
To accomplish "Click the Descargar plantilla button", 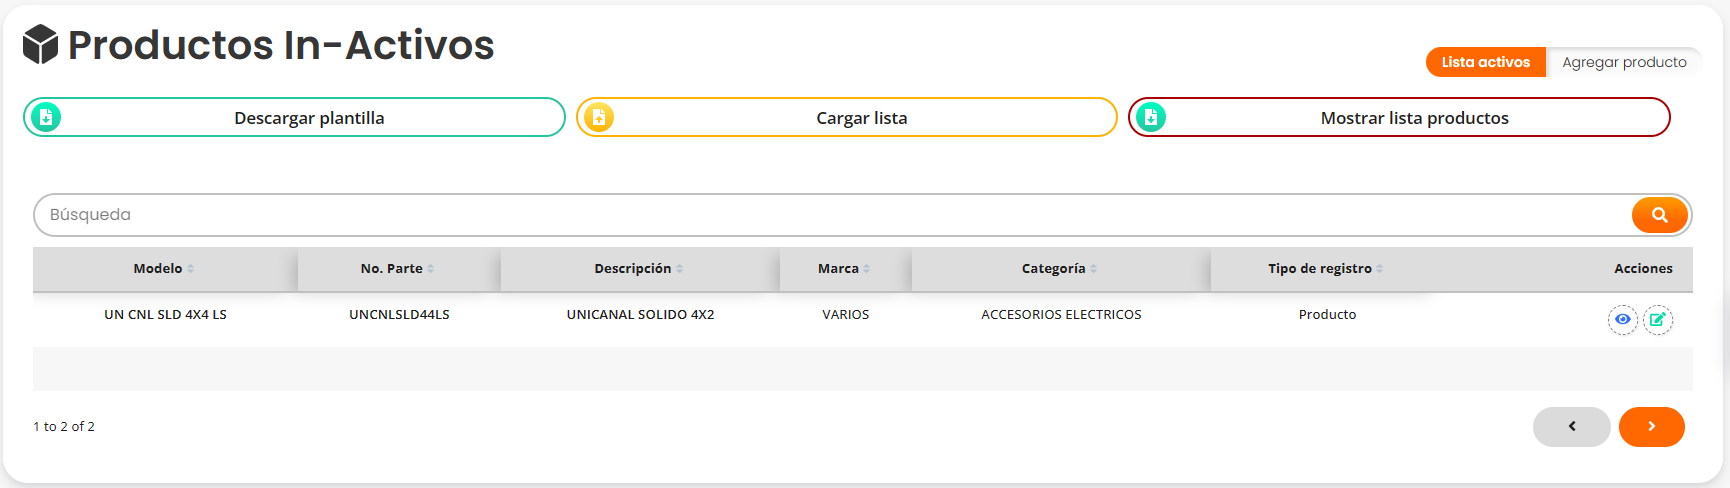I will coord(309,118).
